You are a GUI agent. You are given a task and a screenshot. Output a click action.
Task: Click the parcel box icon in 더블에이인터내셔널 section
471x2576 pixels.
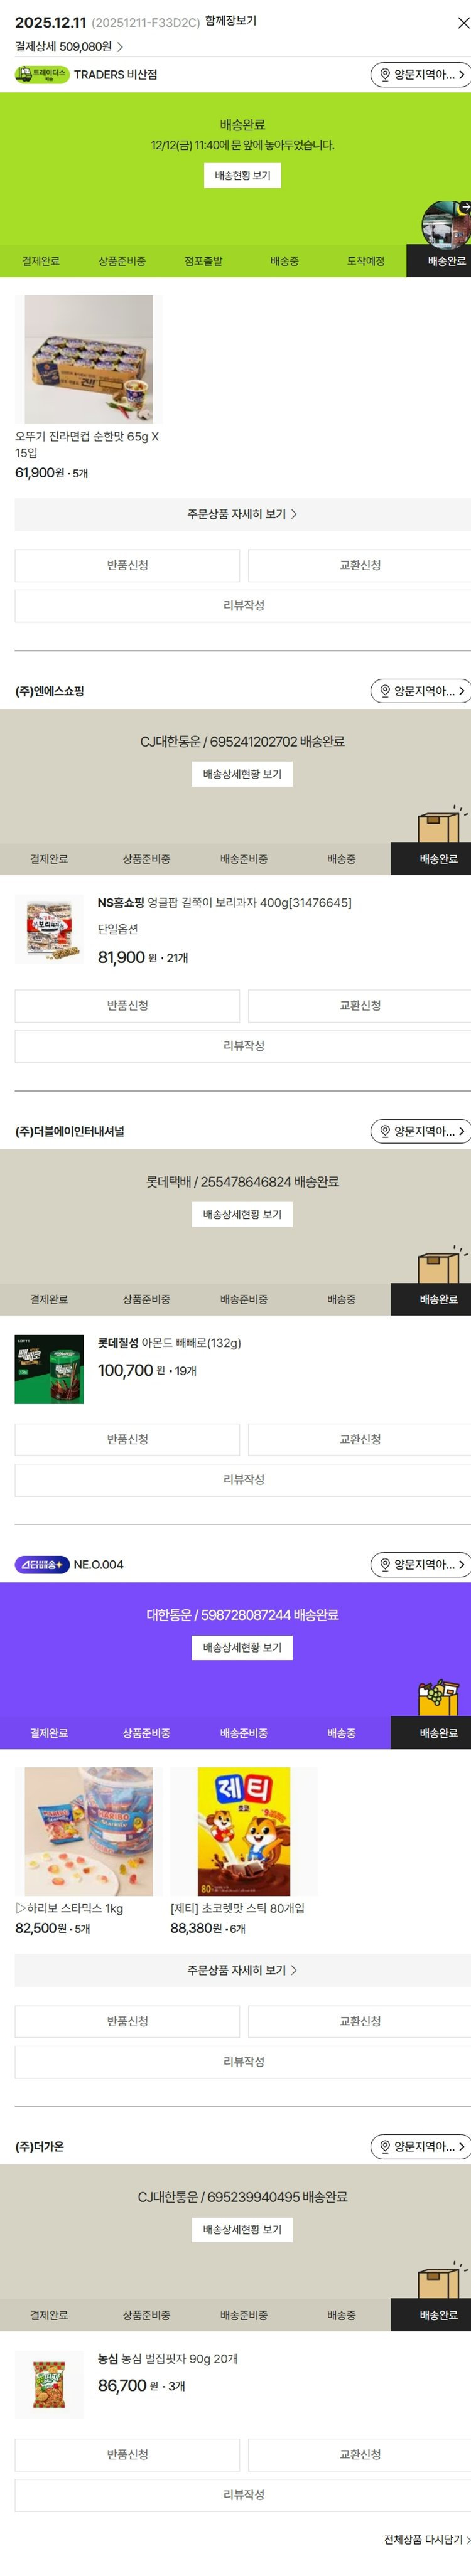pos(441,1265)
